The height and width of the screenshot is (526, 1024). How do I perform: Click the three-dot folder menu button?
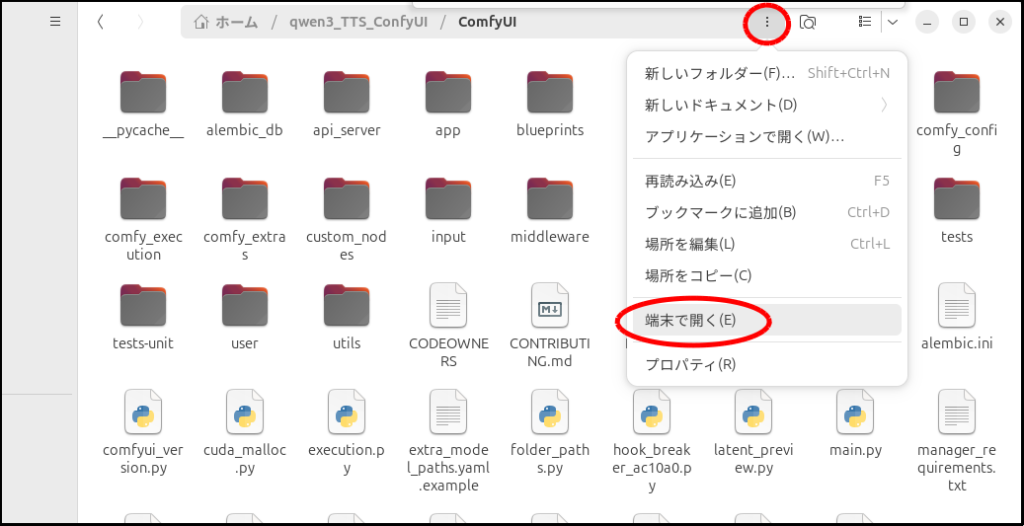click(x=767, y=22)
